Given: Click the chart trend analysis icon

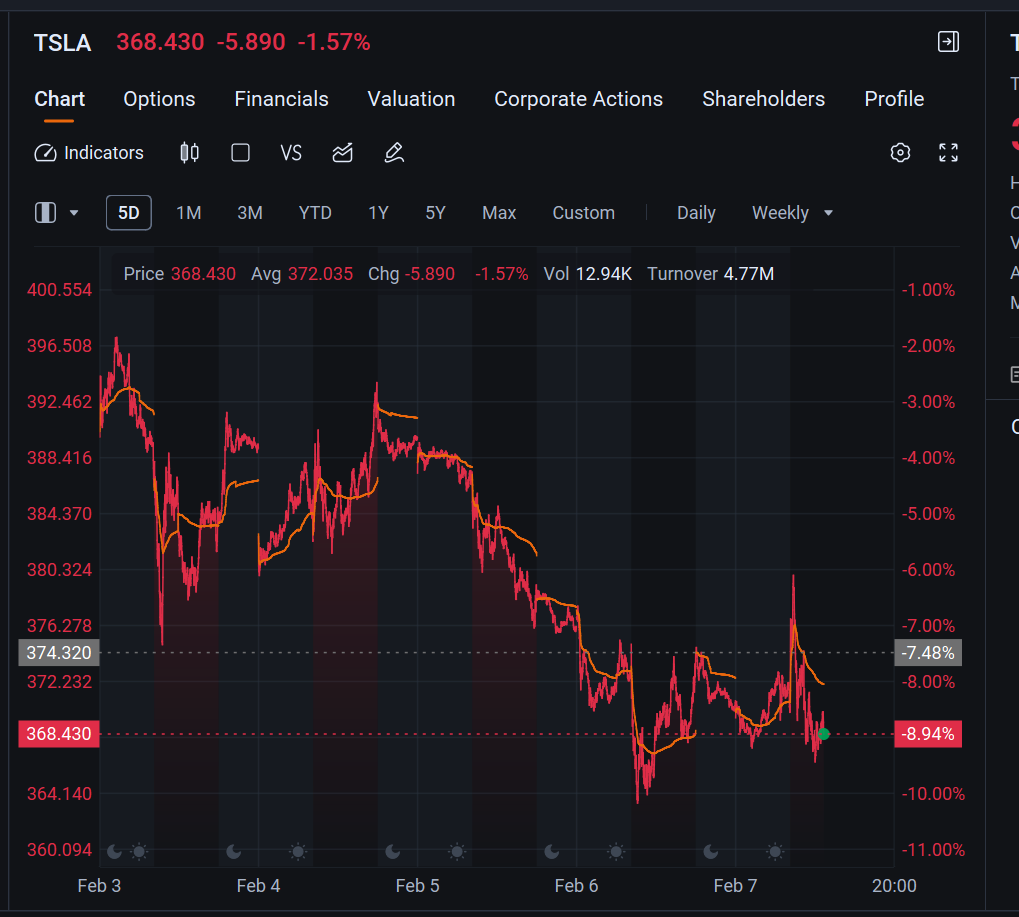Looking at the screenshot, I should pyautogui.click(x=342, y=153).
